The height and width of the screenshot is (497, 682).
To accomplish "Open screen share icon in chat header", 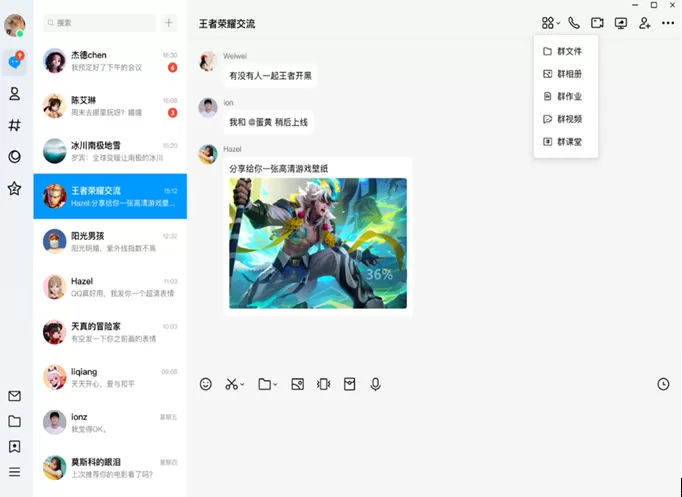I will point(621,23).
